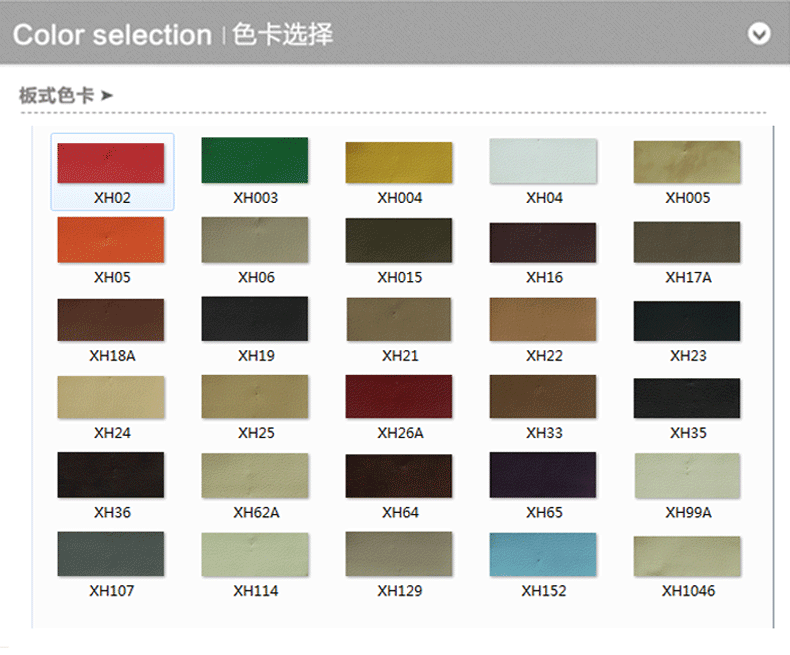Choose the taupe XH21 swatch
The image size is (790, 655).
pyautogui.click(x=399, y=319)
